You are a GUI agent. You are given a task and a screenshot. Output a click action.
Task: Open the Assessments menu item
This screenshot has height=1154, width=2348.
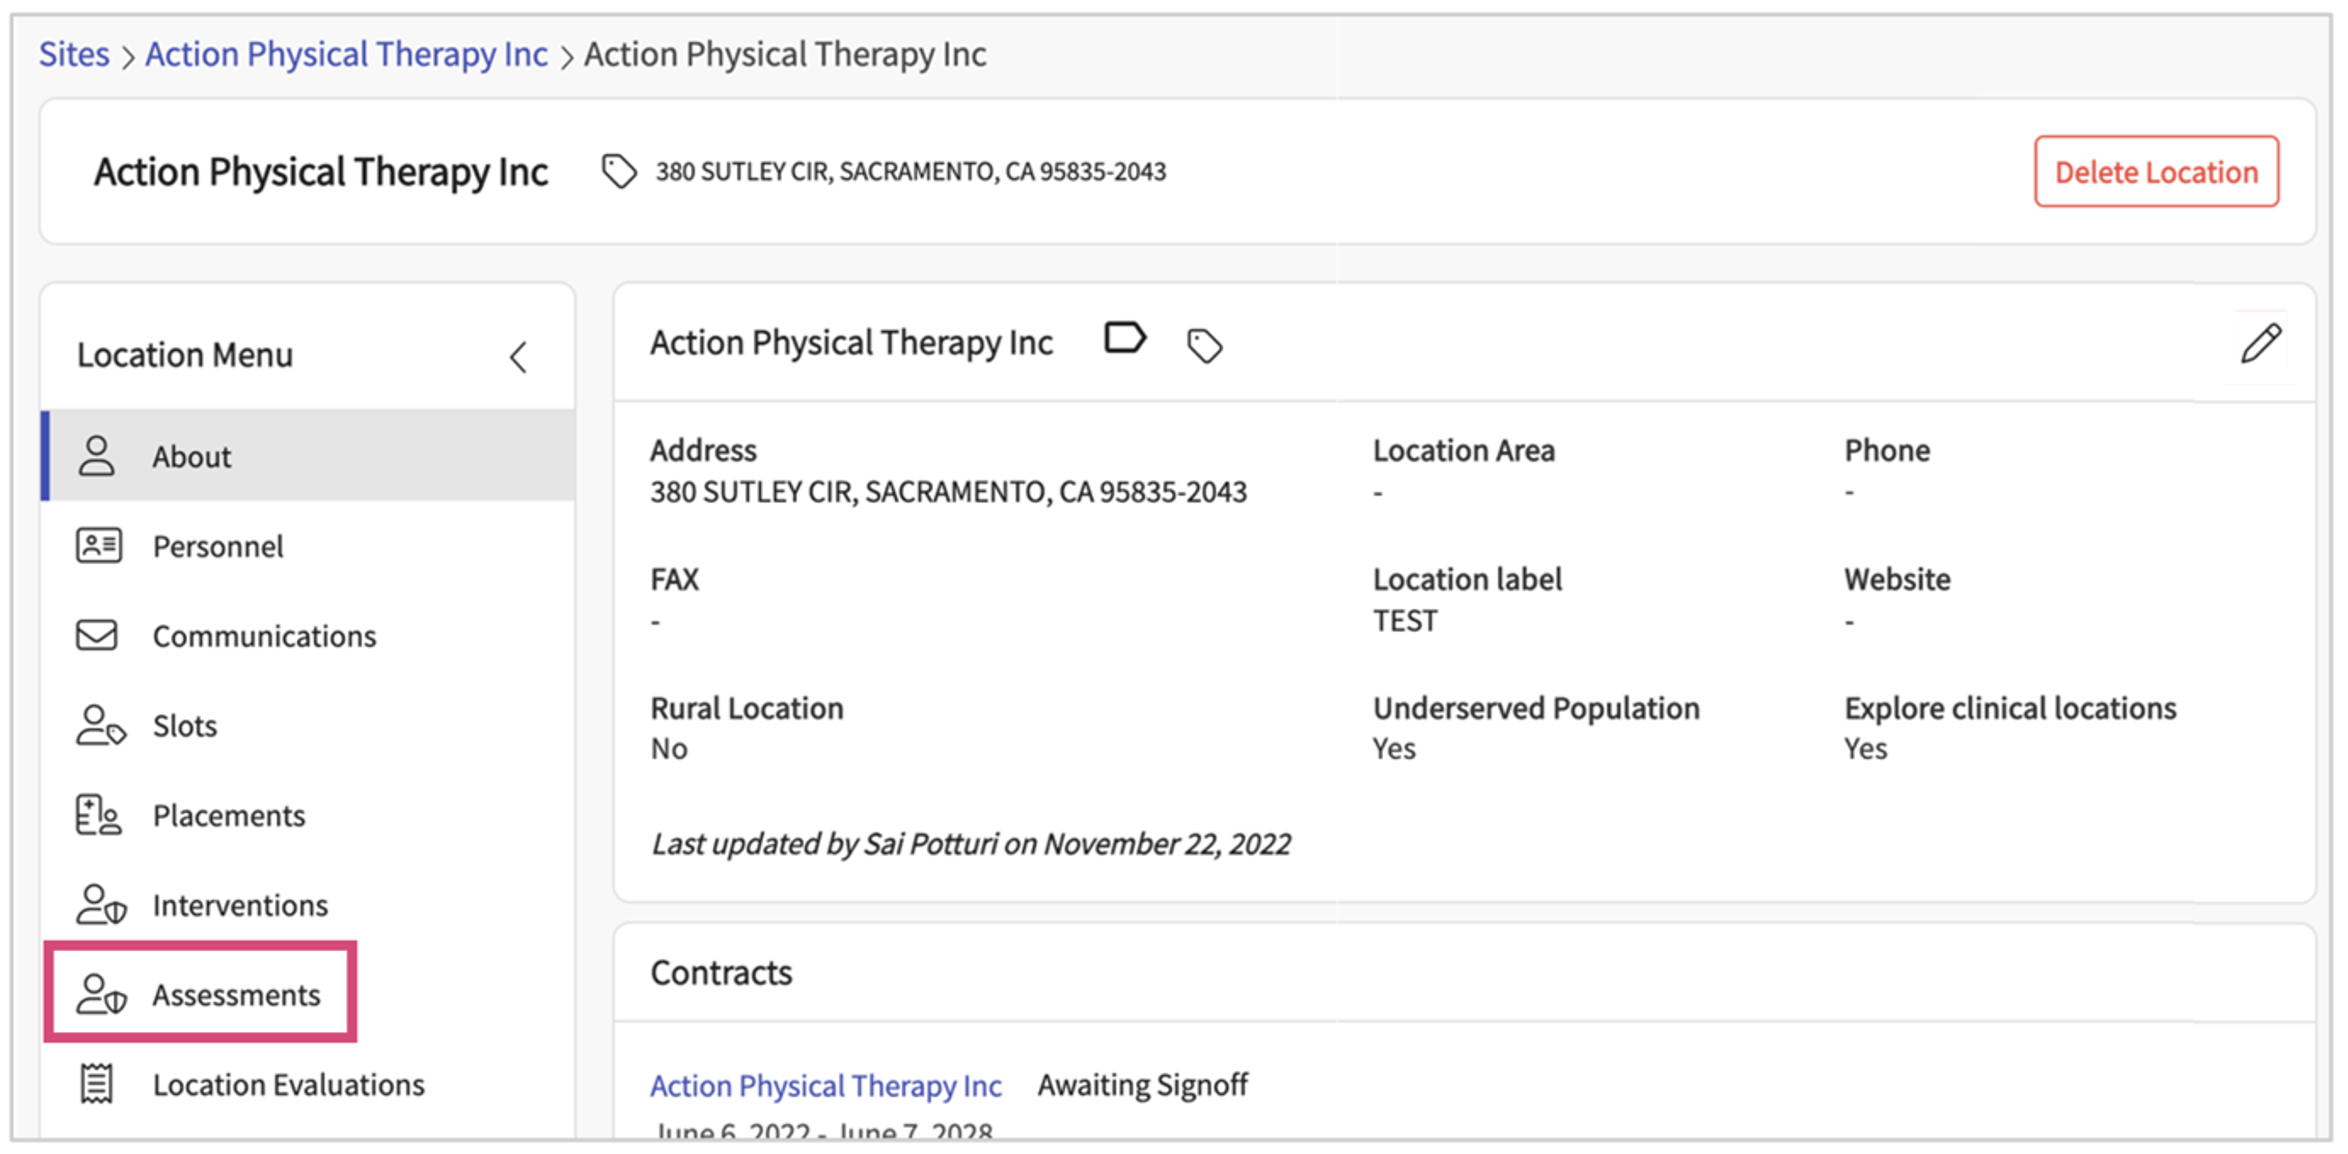(x=236, y=995)
